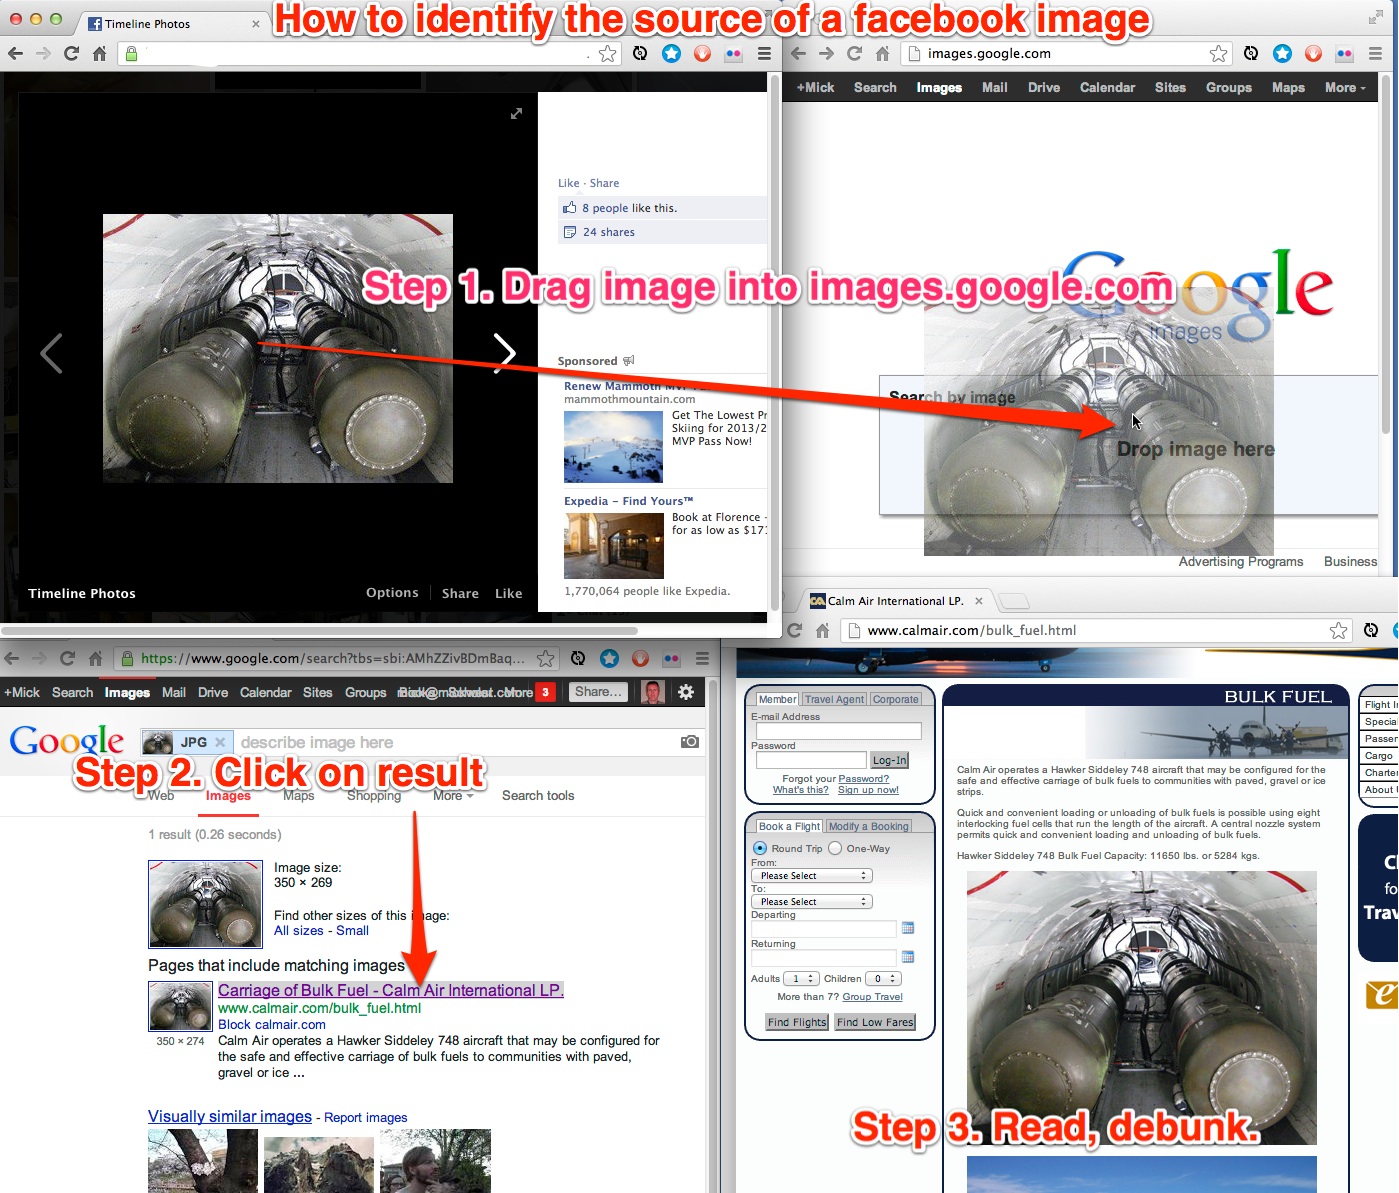Open new tab button beside Calm Air tab
The width and height of the screenshot is (1399, 1193).
tap(1014, 601)
